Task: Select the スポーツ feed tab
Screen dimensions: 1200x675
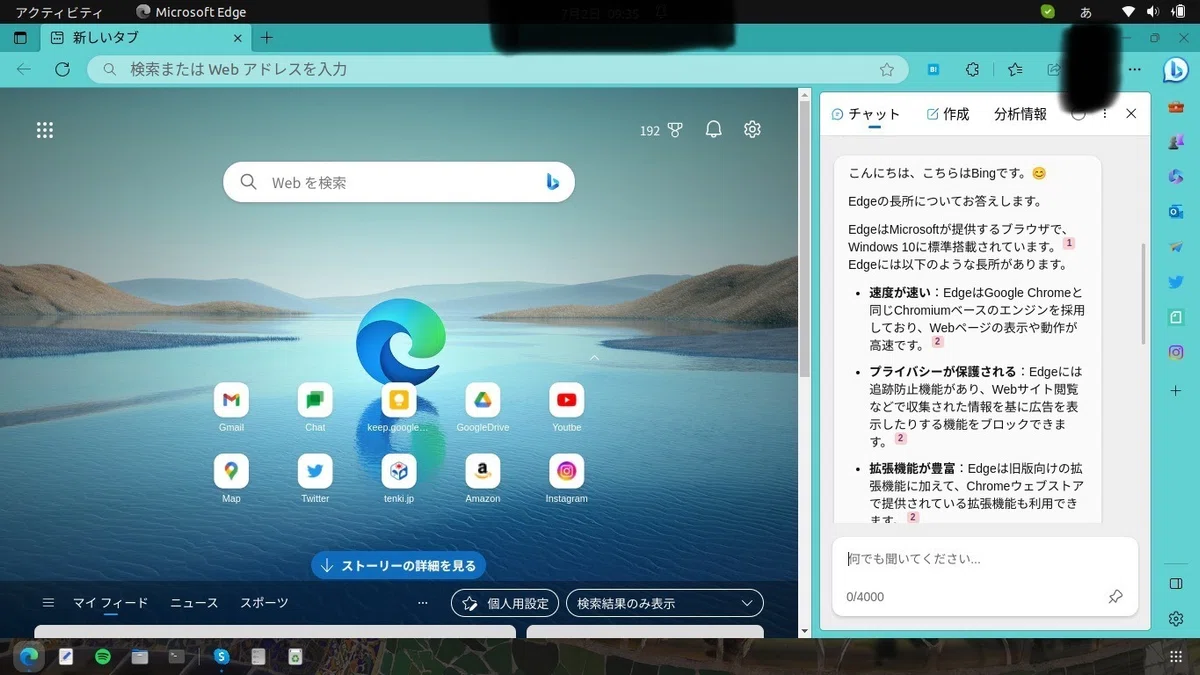Action: click(x=264, y=603)
